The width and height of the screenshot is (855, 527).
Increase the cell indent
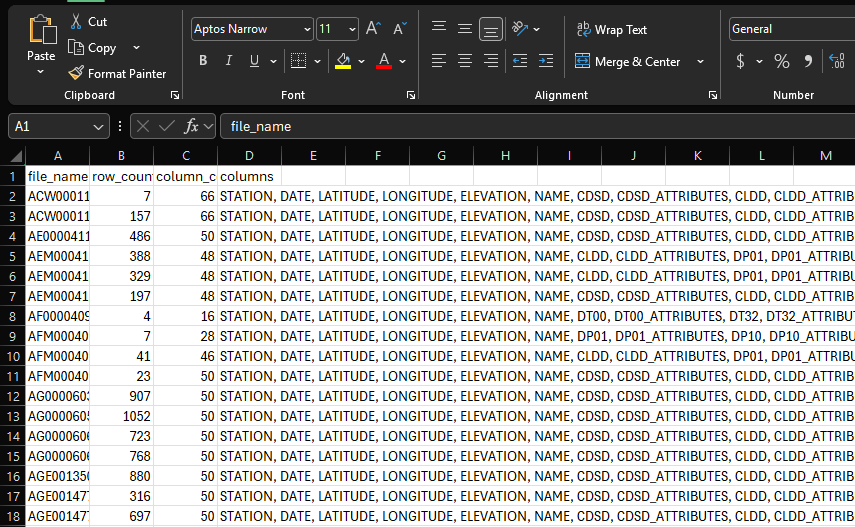click(546, 61)
